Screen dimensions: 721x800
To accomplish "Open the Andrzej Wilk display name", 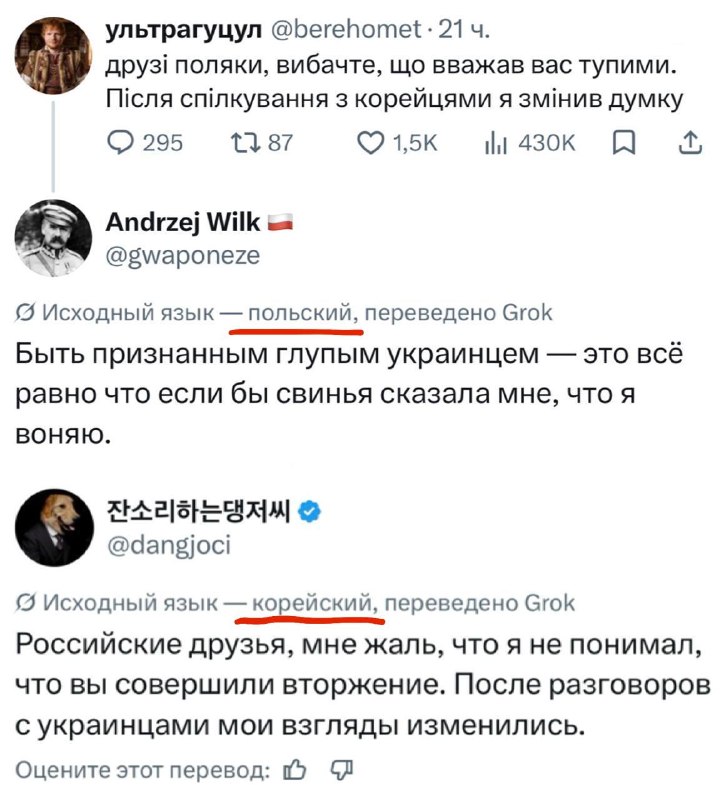I will tap(183, 222).
